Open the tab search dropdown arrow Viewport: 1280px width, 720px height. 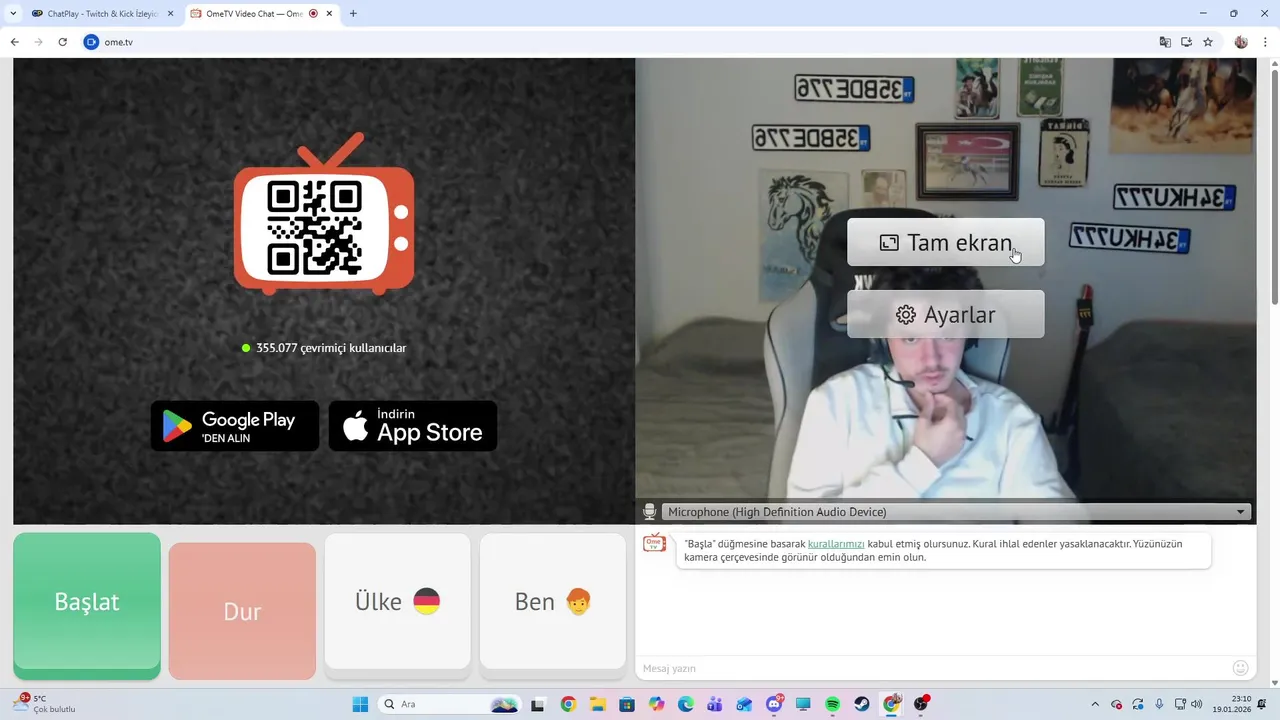click(x=13, y=14)
